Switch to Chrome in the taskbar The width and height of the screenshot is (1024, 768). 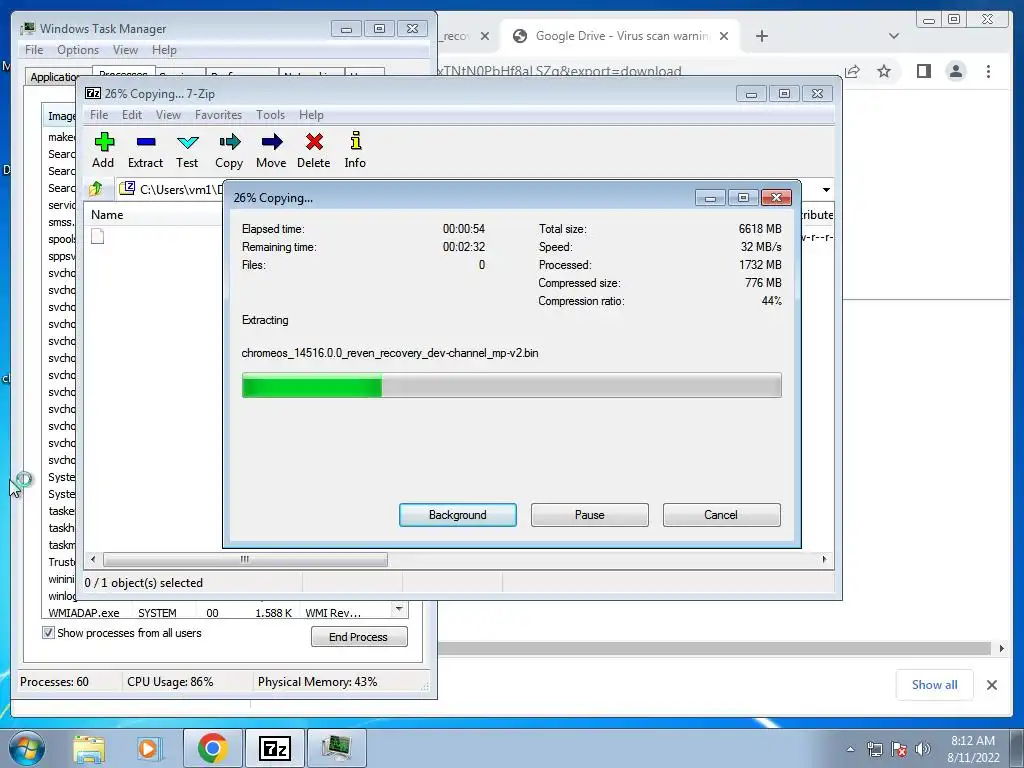(x=212, y=748)
